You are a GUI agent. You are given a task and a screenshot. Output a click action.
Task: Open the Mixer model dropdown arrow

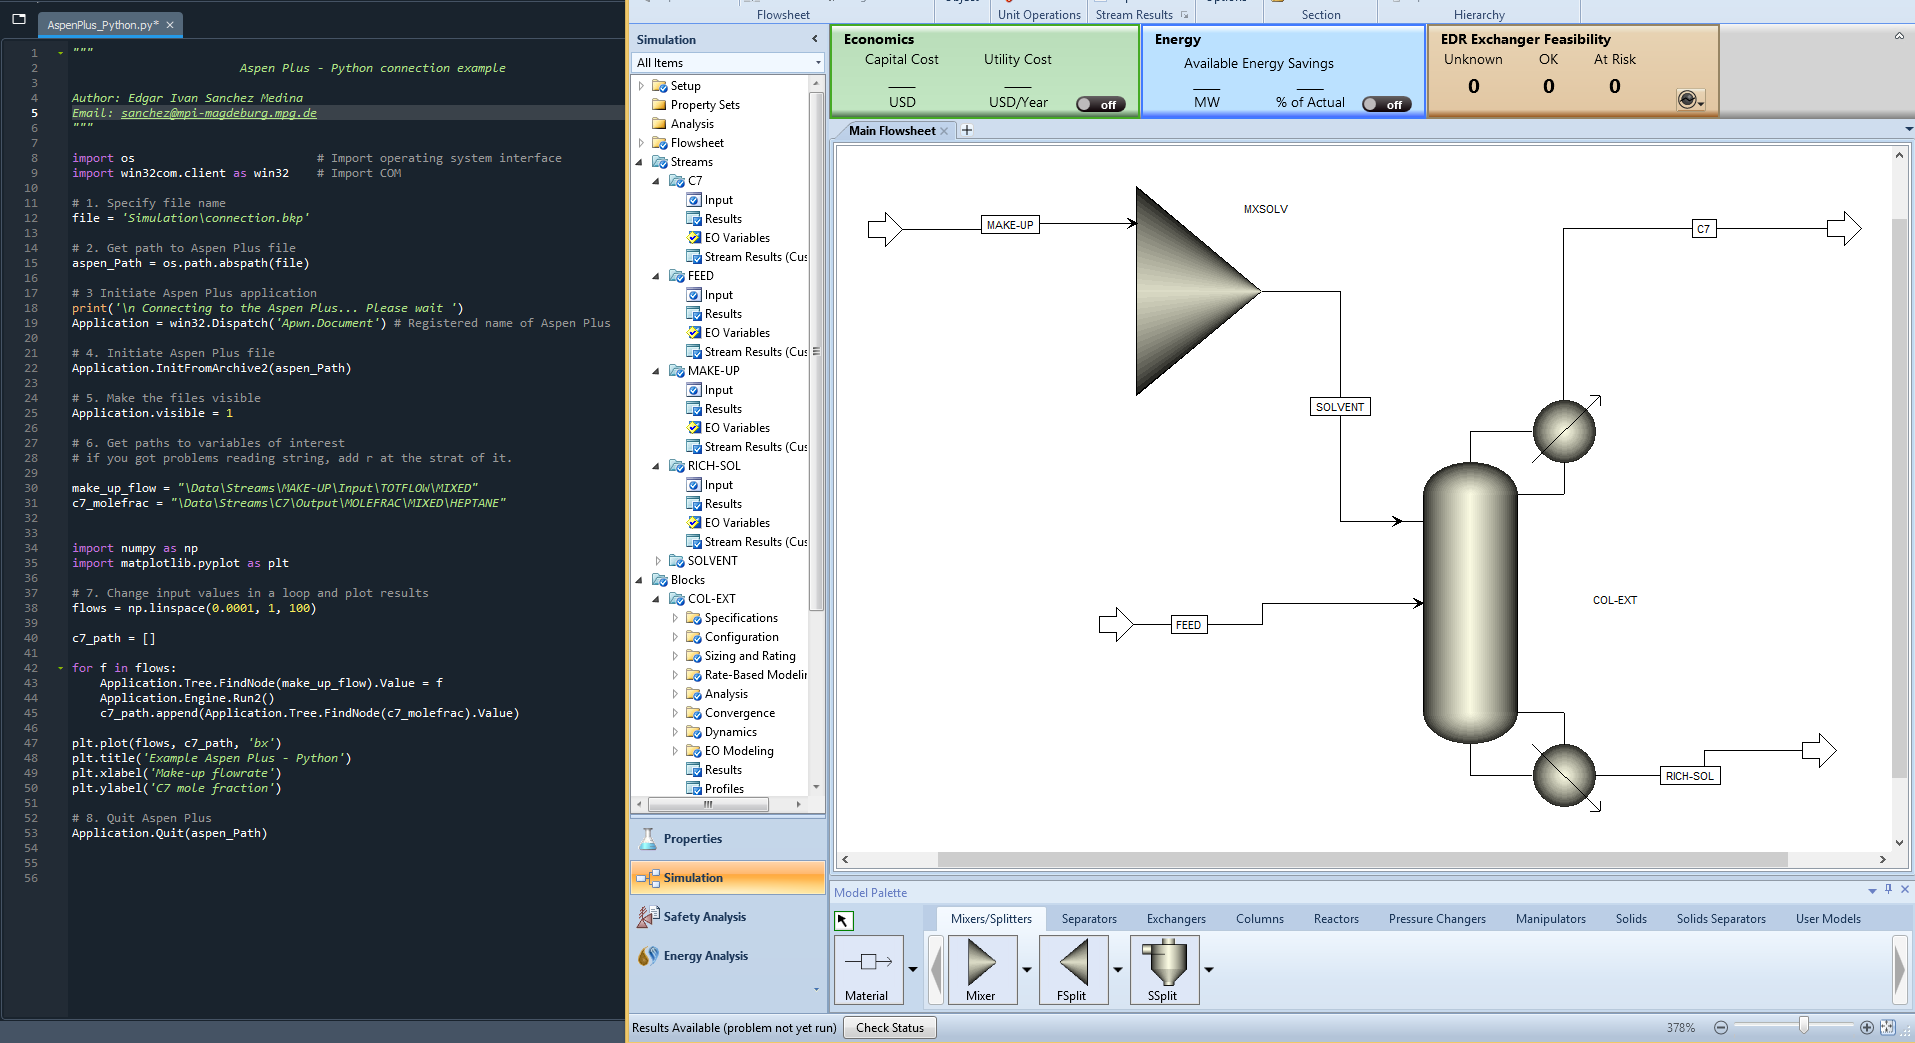1027,969
